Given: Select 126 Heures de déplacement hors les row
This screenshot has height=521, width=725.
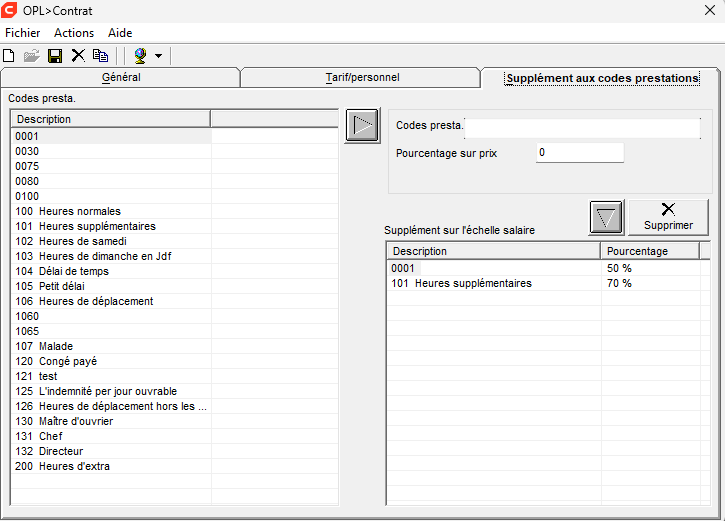Looking at the screenshot, I should pos(175,406).
